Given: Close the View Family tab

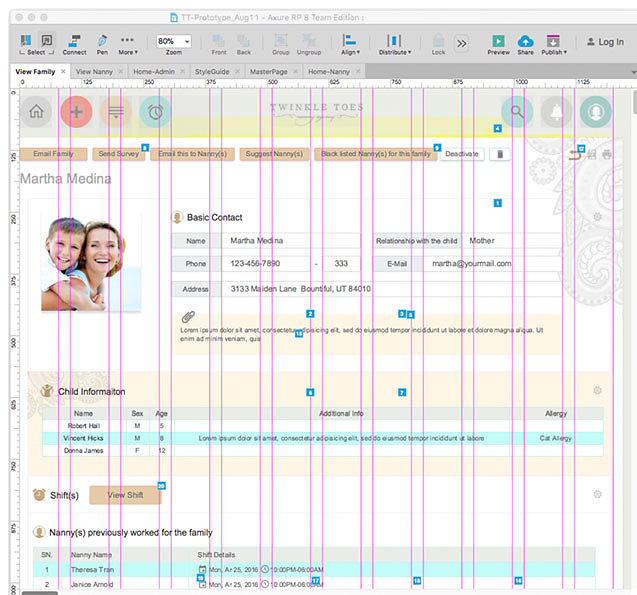Looking at the screenshot, I should [x=63, y=71].
